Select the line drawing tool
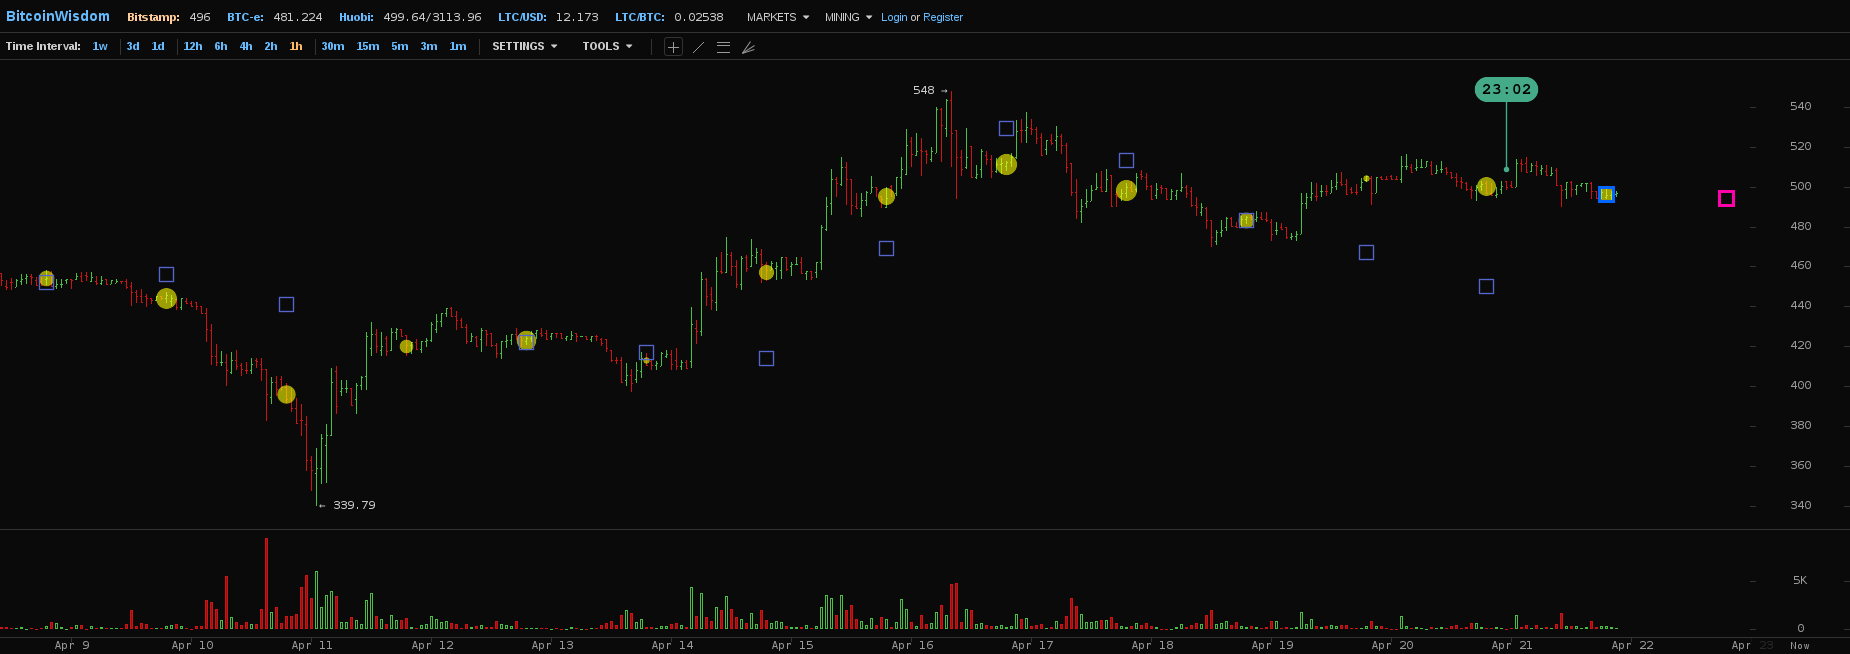Image resolution: width=1850 pixels, height=654 pixels. (698, 47)
